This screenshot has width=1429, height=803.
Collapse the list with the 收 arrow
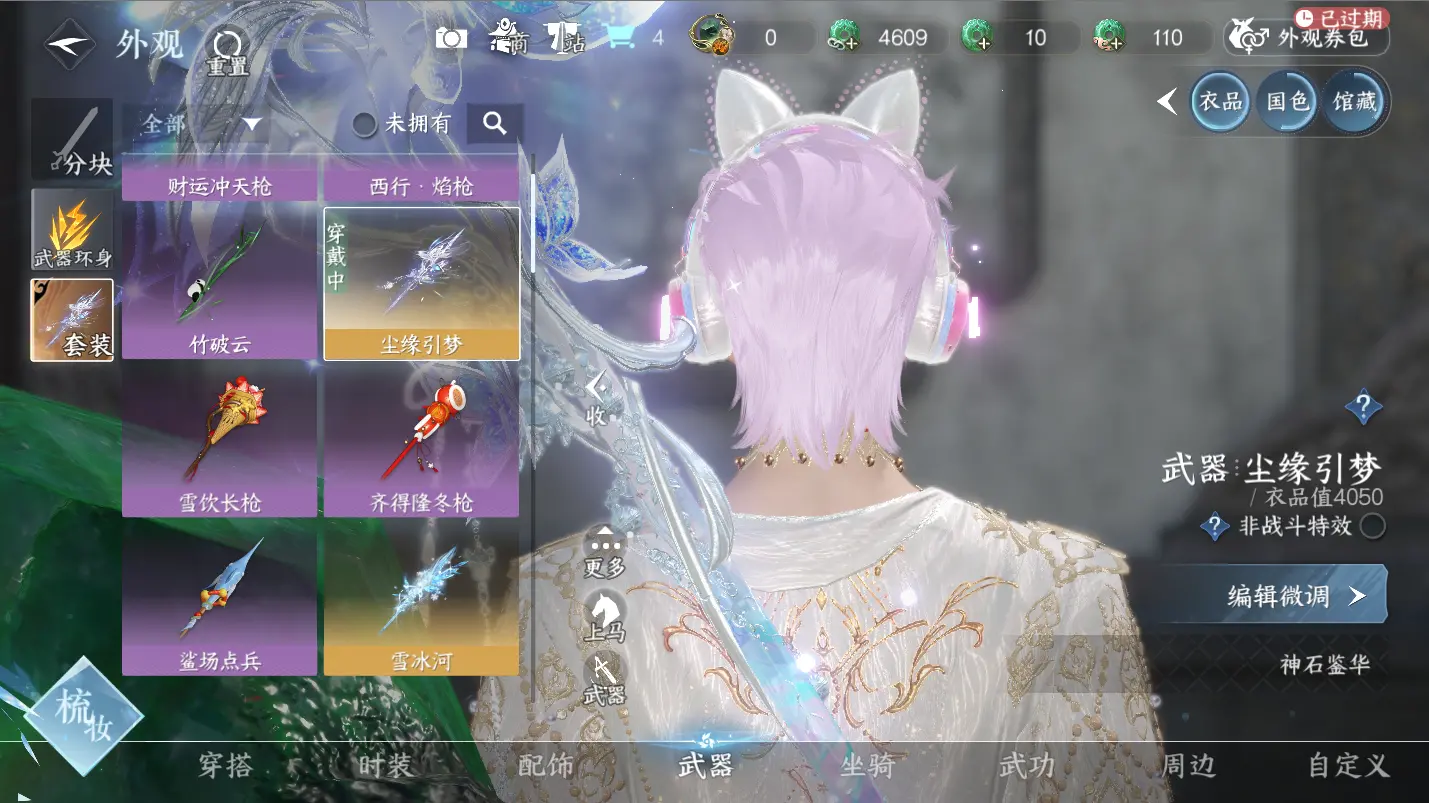(x=596, y=398)
